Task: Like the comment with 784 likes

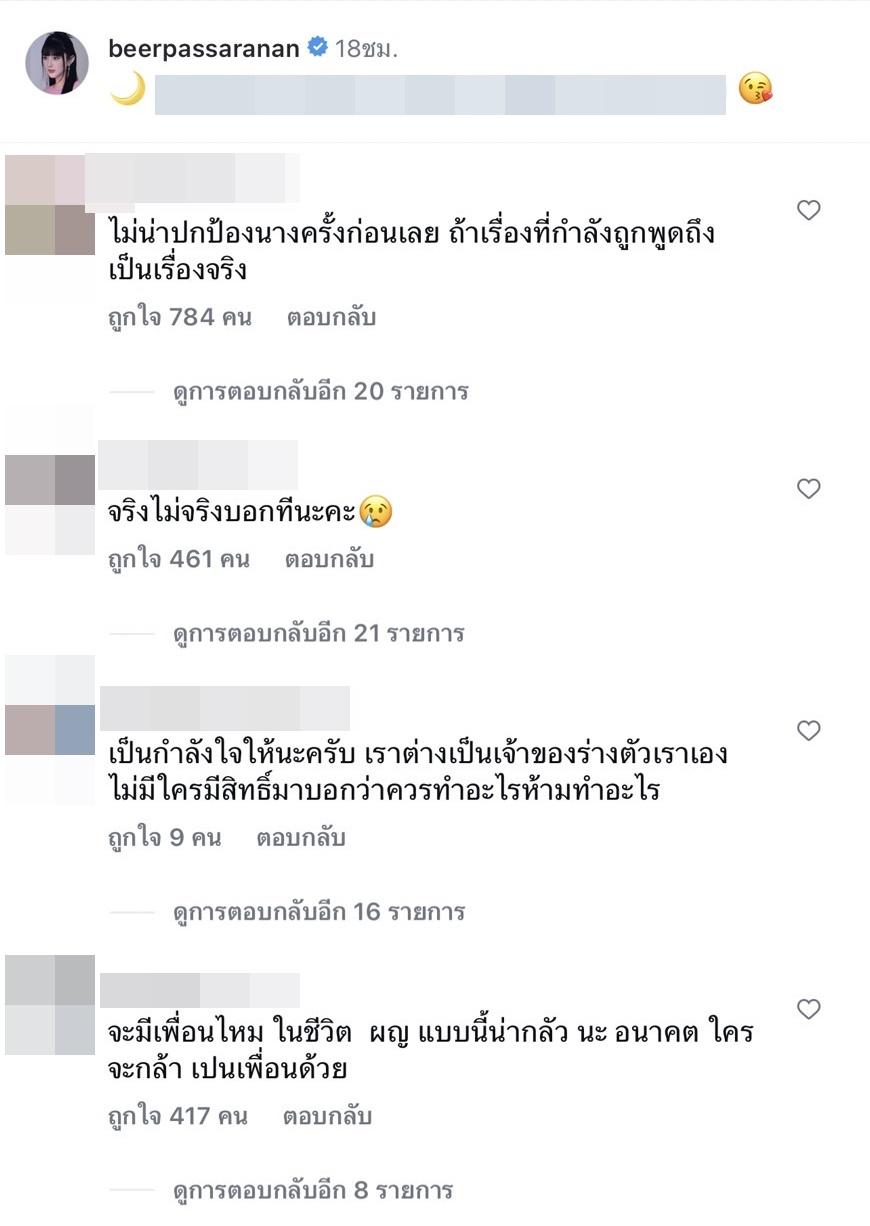Action: (808, 210)
